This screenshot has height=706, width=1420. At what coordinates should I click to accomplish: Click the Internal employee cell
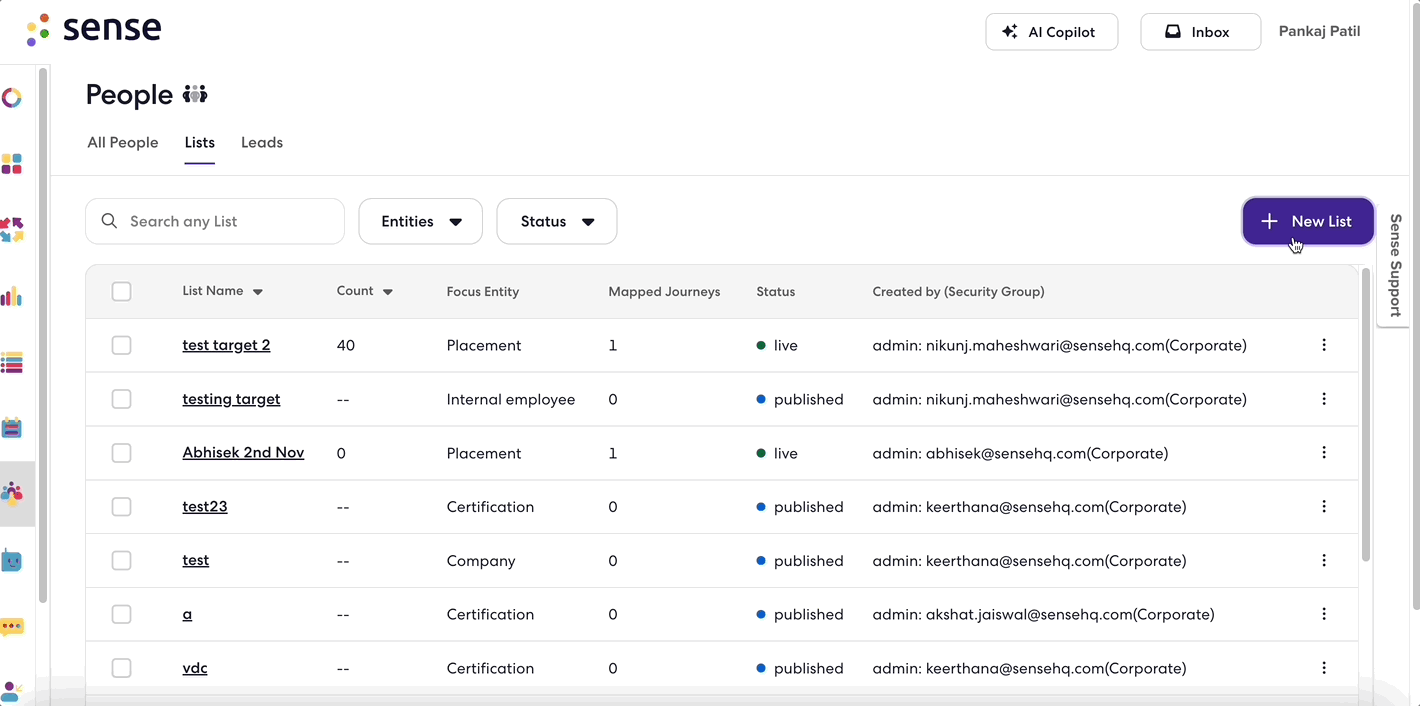click(x=511, y=399)
